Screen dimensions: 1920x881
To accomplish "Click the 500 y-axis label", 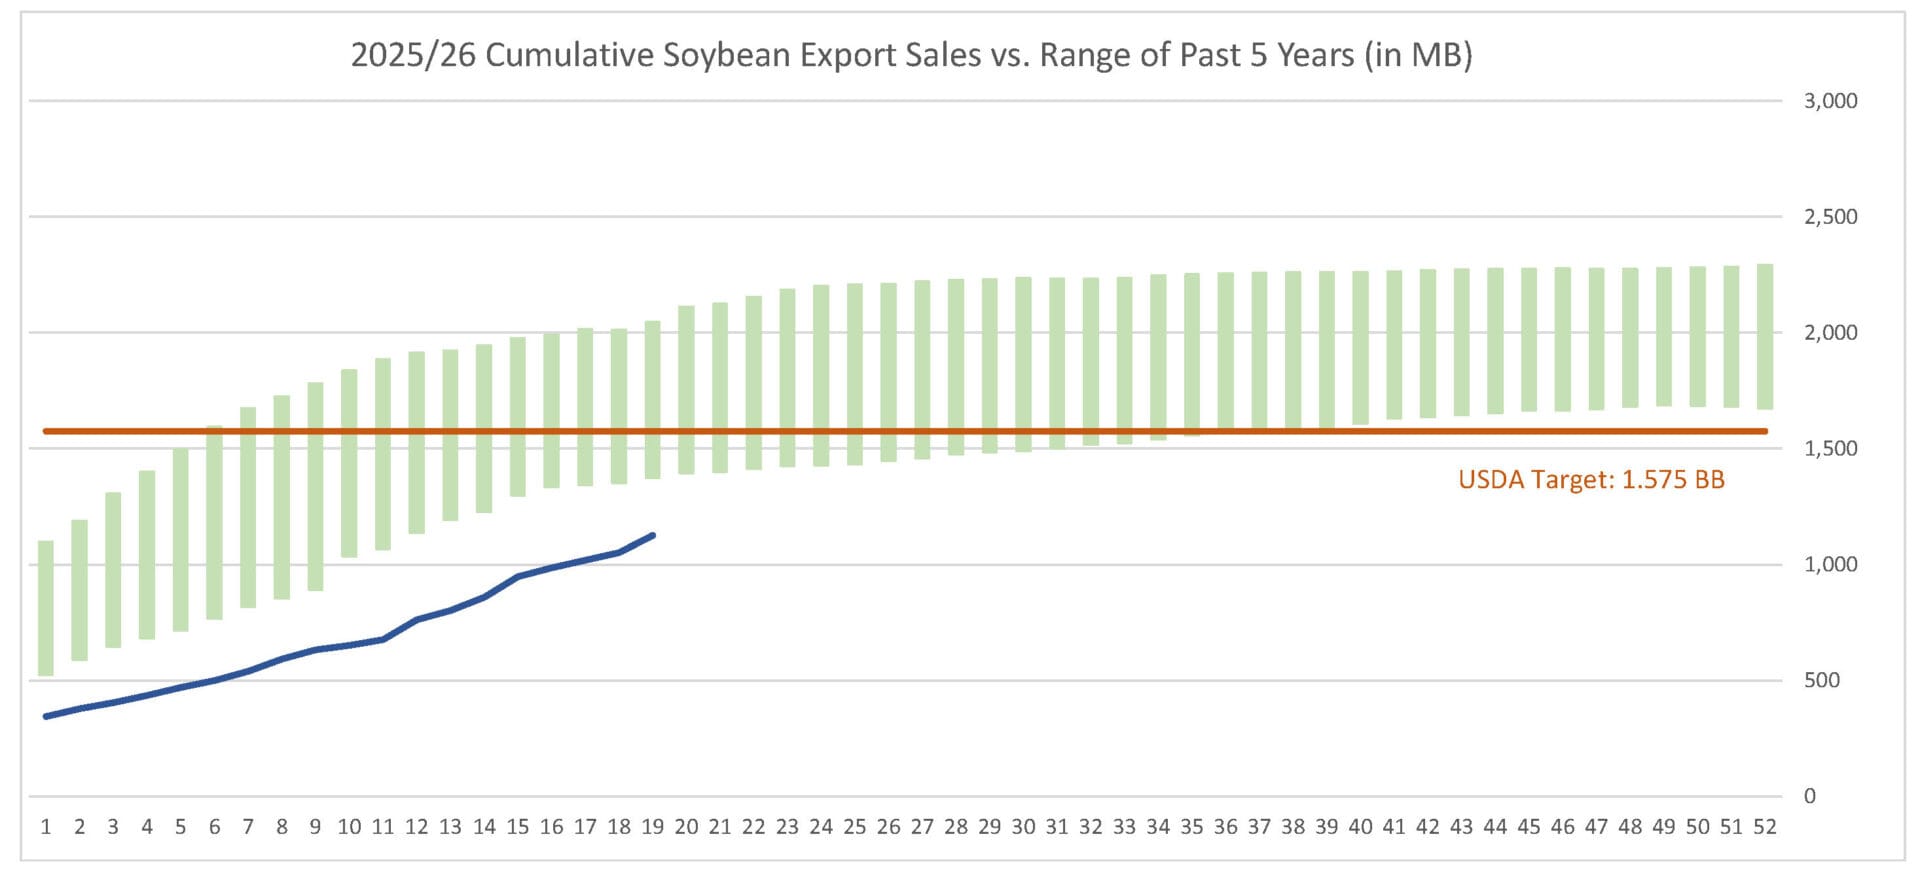I will point(1821,681).
